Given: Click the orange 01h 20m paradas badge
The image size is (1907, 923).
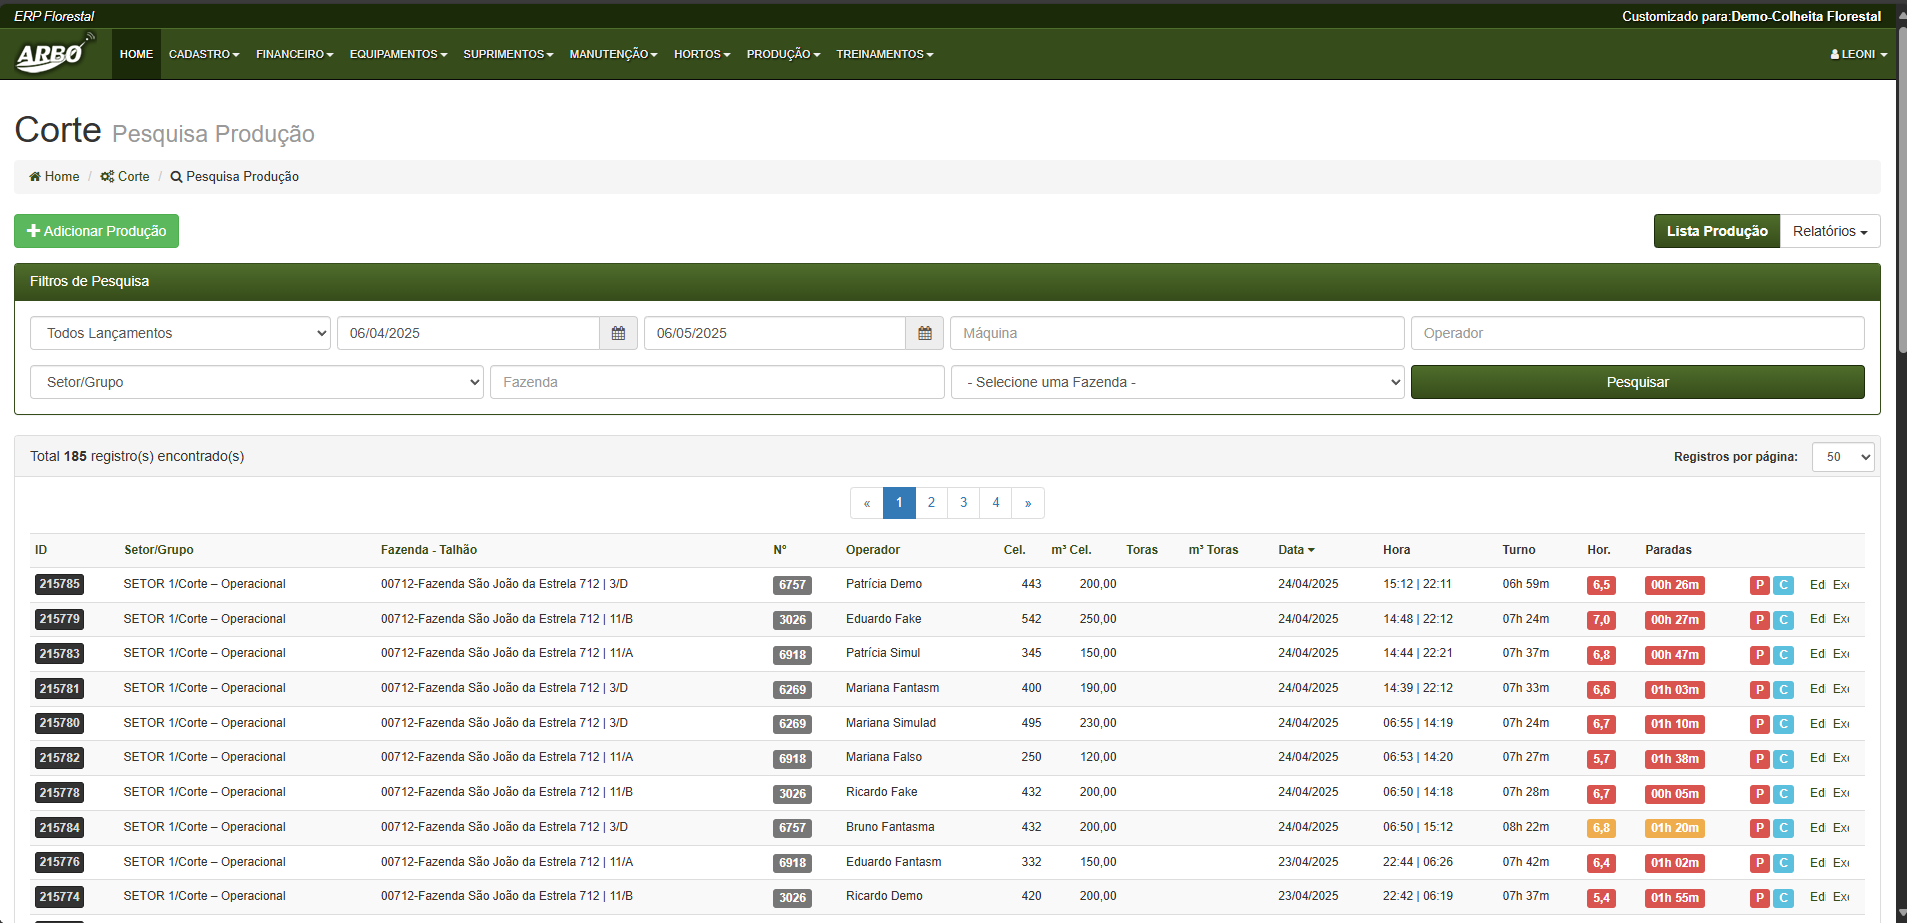Looking at the screenshot, I should click(x=1674, y=828).
